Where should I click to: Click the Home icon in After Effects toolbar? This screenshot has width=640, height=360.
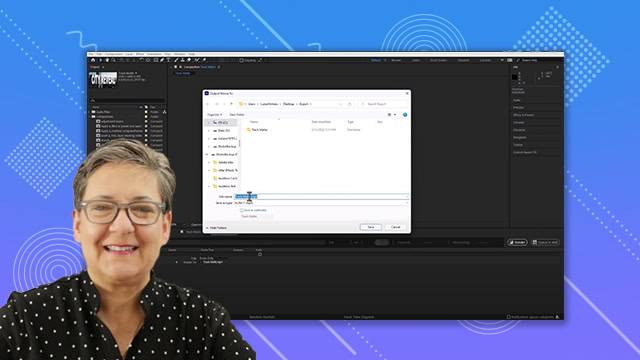93,60
